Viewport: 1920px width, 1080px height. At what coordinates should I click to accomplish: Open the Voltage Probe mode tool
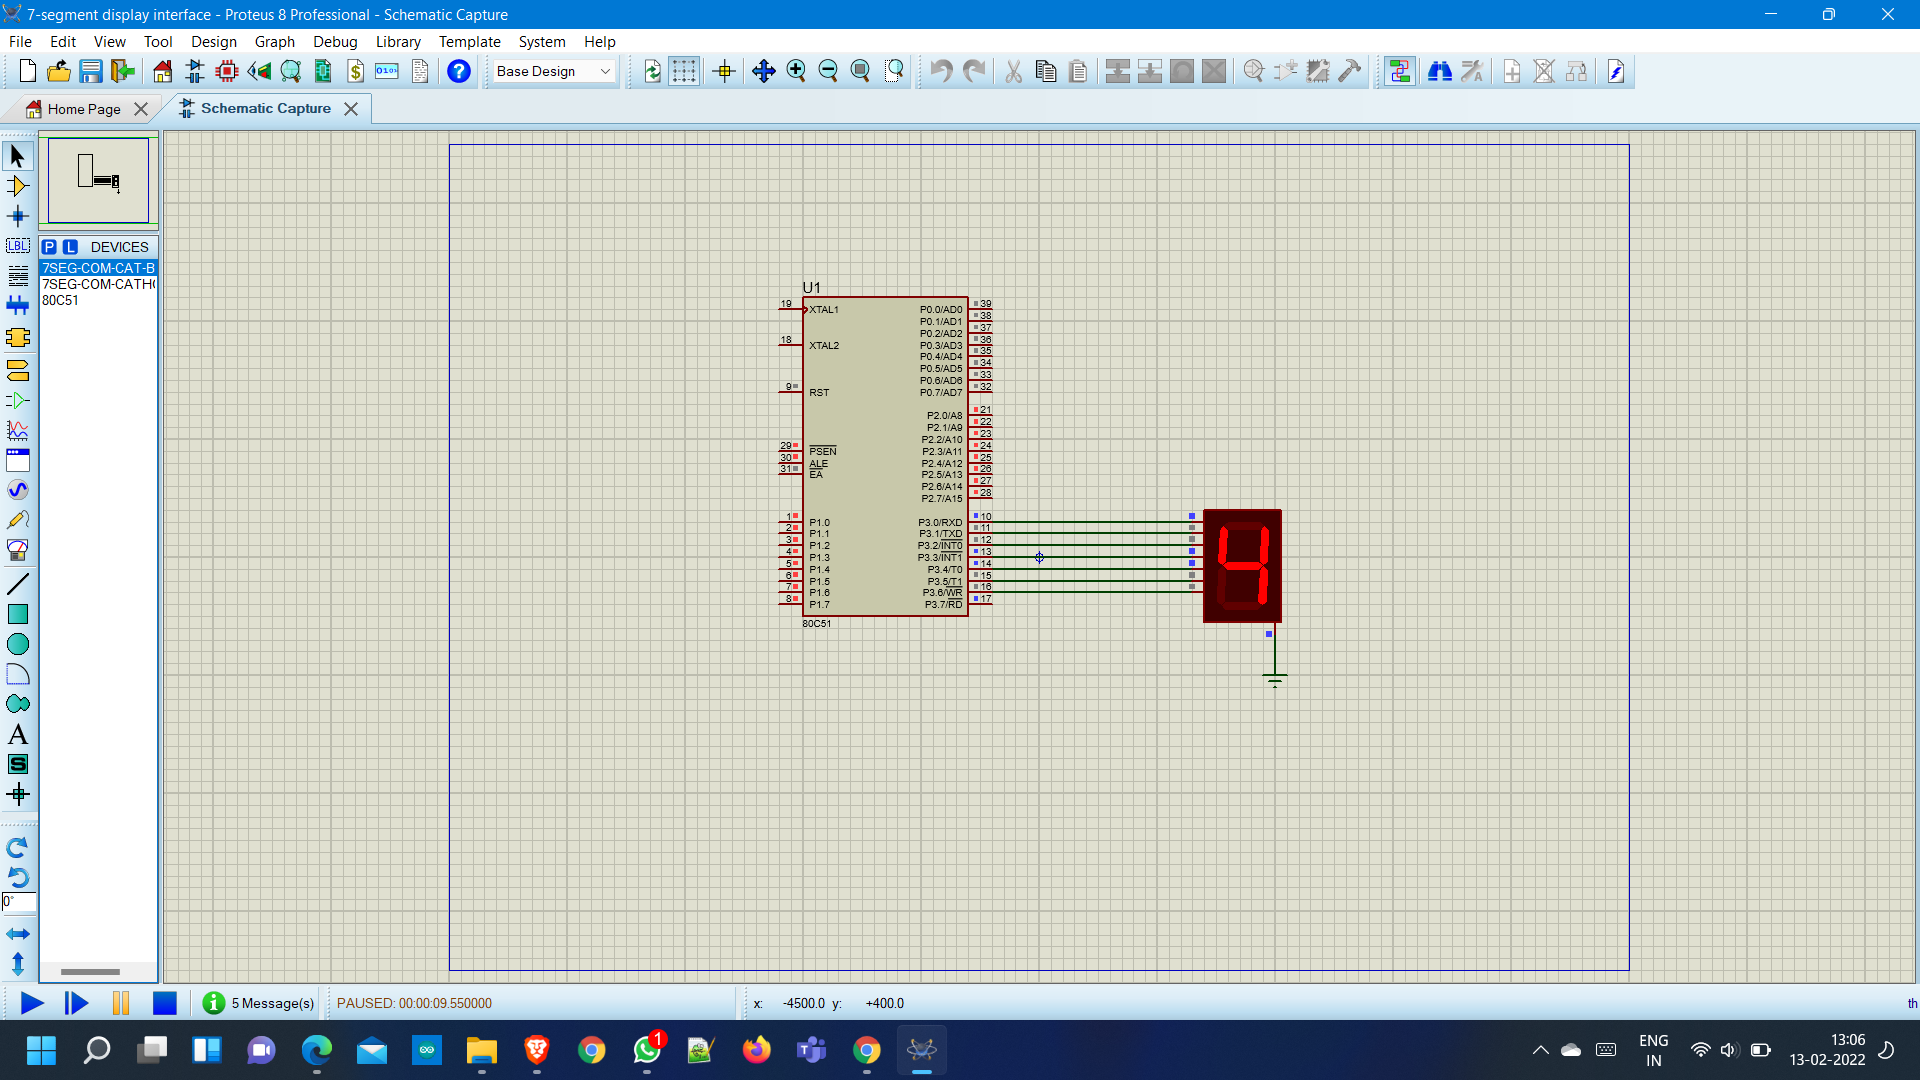(x=18, y=519)
